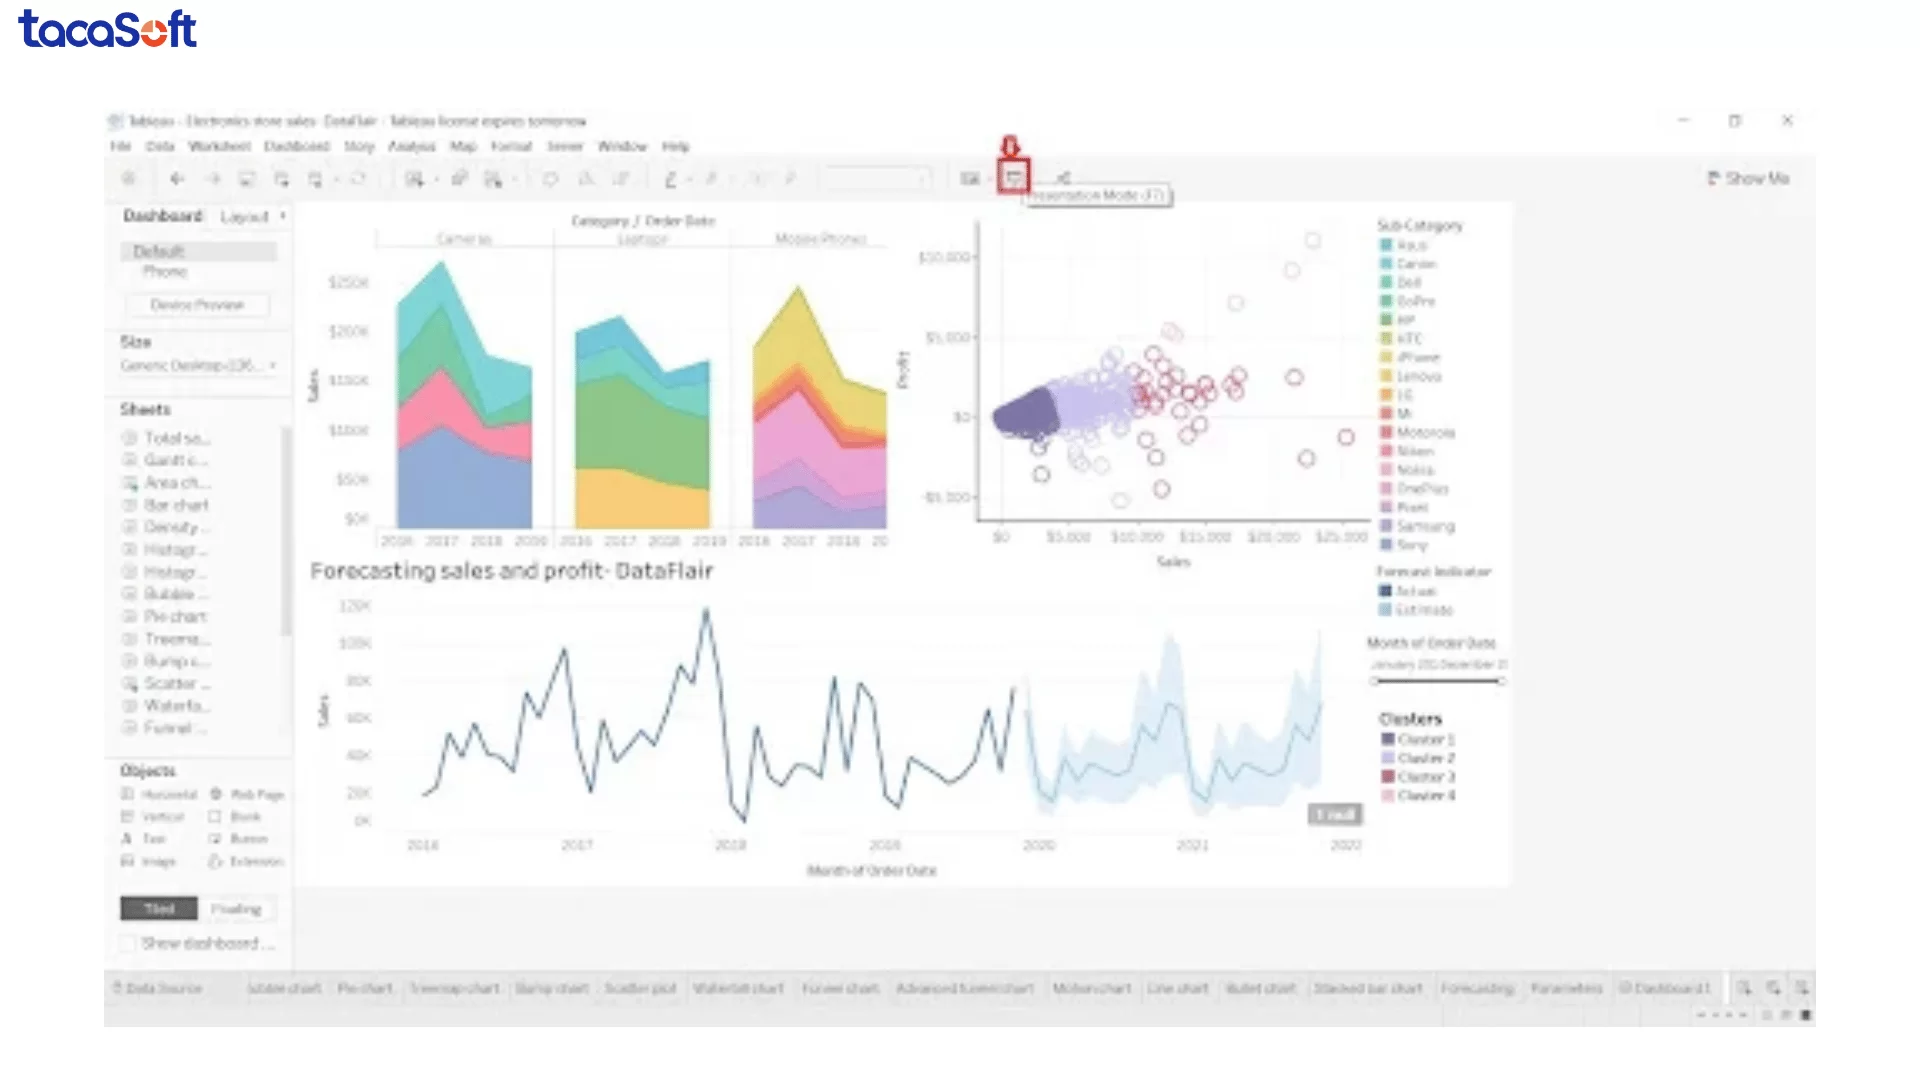Select the Web Page object icon
The height and width of the screenshot is (1080, 1920).
coord(215,793)
